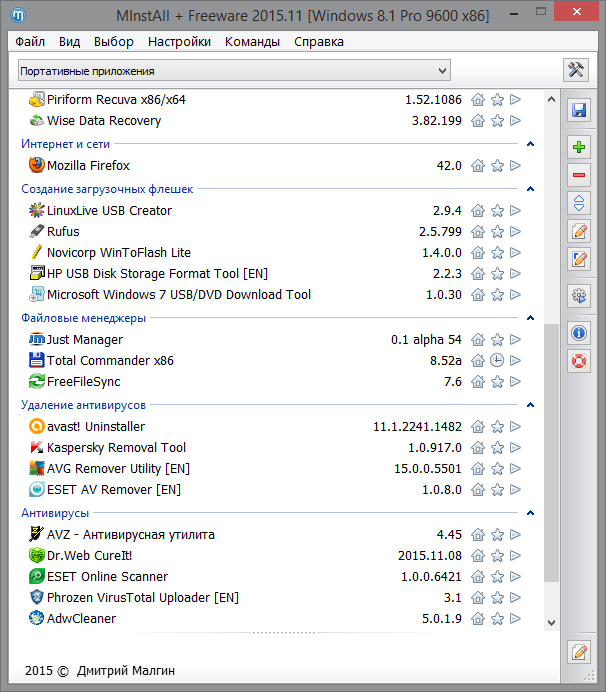Click the Антивирусы group header

tap(55, 513)
